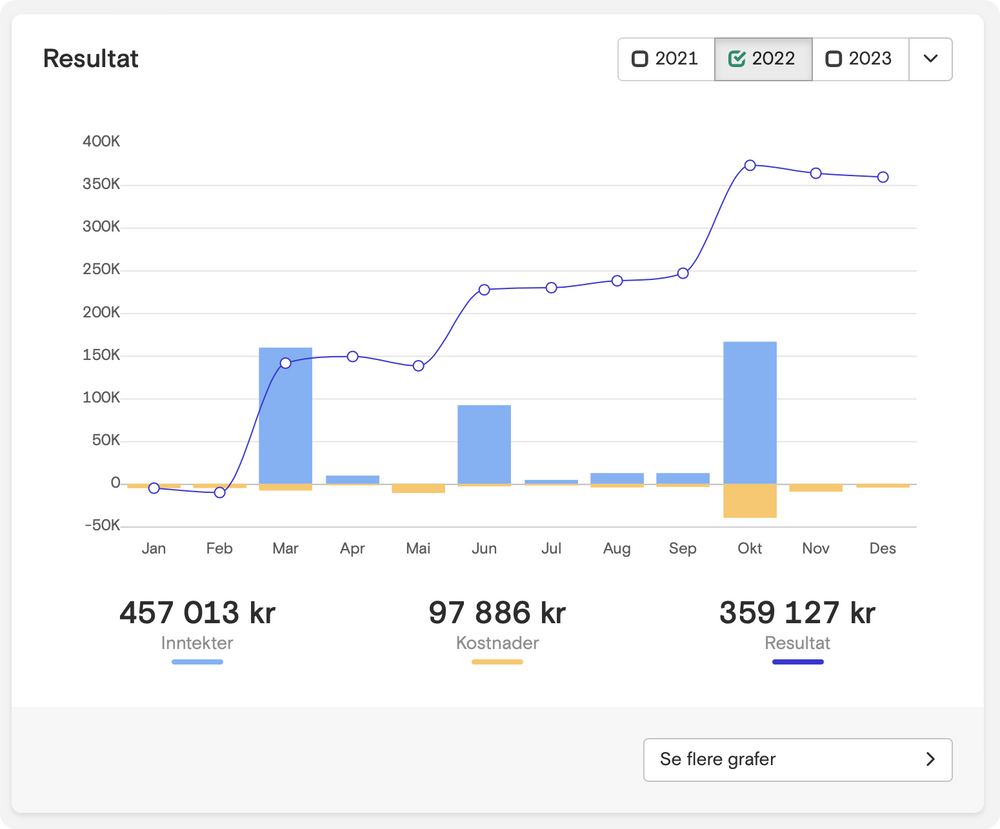1000x829 pixels.
Task: Click the blue Inntekter legend swatch
Action: (197, 662)
